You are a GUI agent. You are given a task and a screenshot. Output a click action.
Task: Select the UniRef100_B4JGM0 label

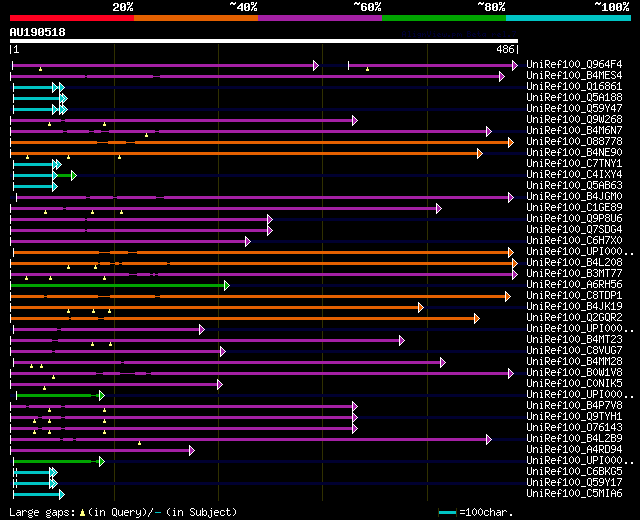574,197
